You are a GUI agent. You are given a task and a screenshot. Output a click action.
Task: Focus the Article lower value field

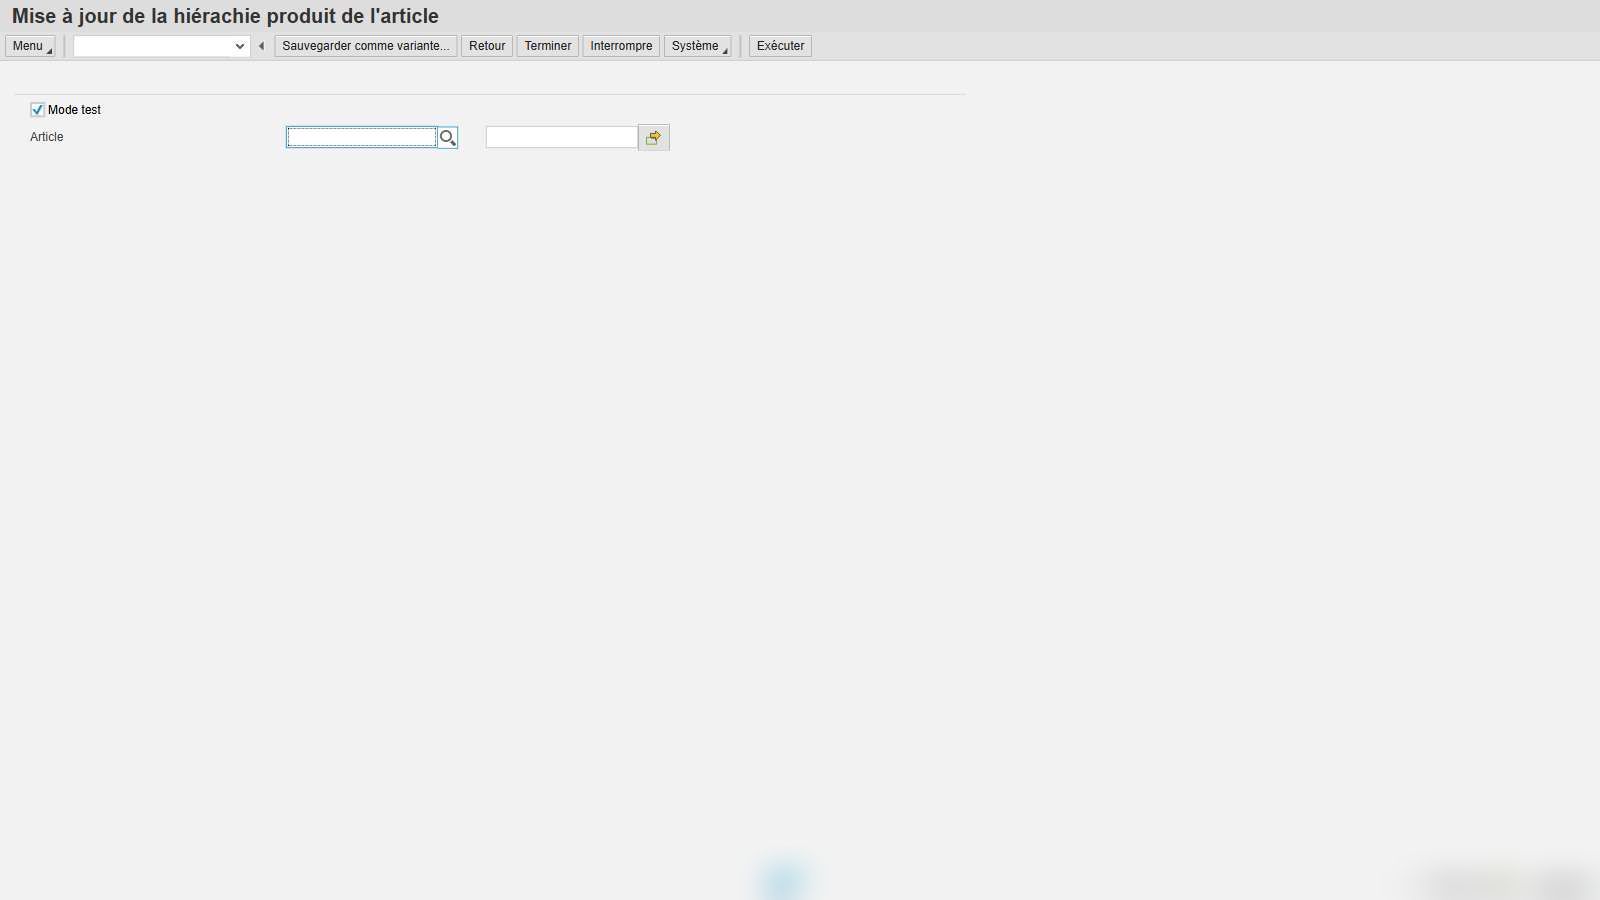click(362, 138)
